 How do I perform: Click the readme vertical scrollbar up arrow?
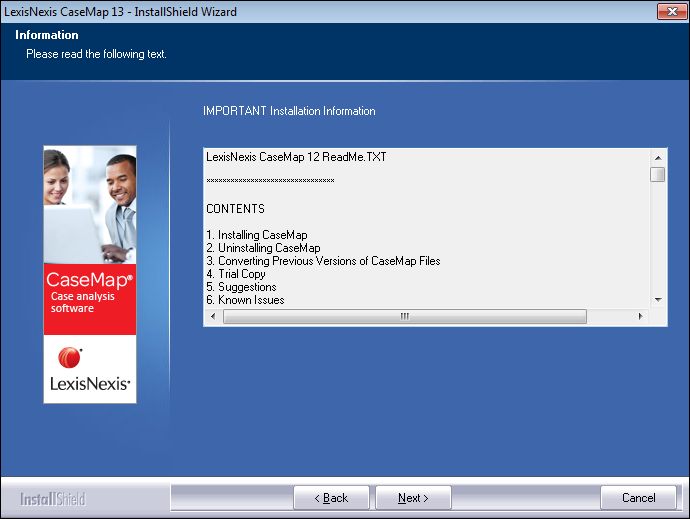657,157
